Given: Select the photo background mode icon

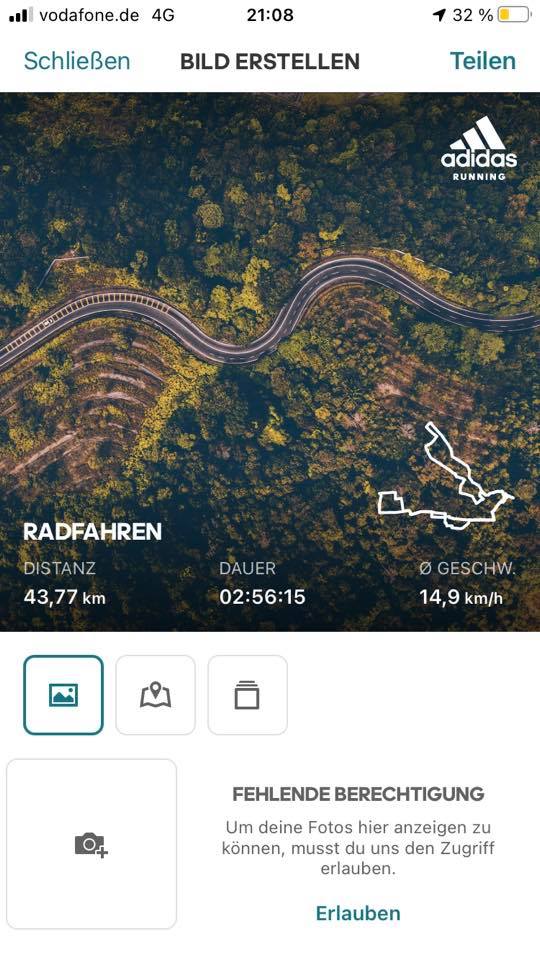Looking at the screenshot, I should 64,695.
